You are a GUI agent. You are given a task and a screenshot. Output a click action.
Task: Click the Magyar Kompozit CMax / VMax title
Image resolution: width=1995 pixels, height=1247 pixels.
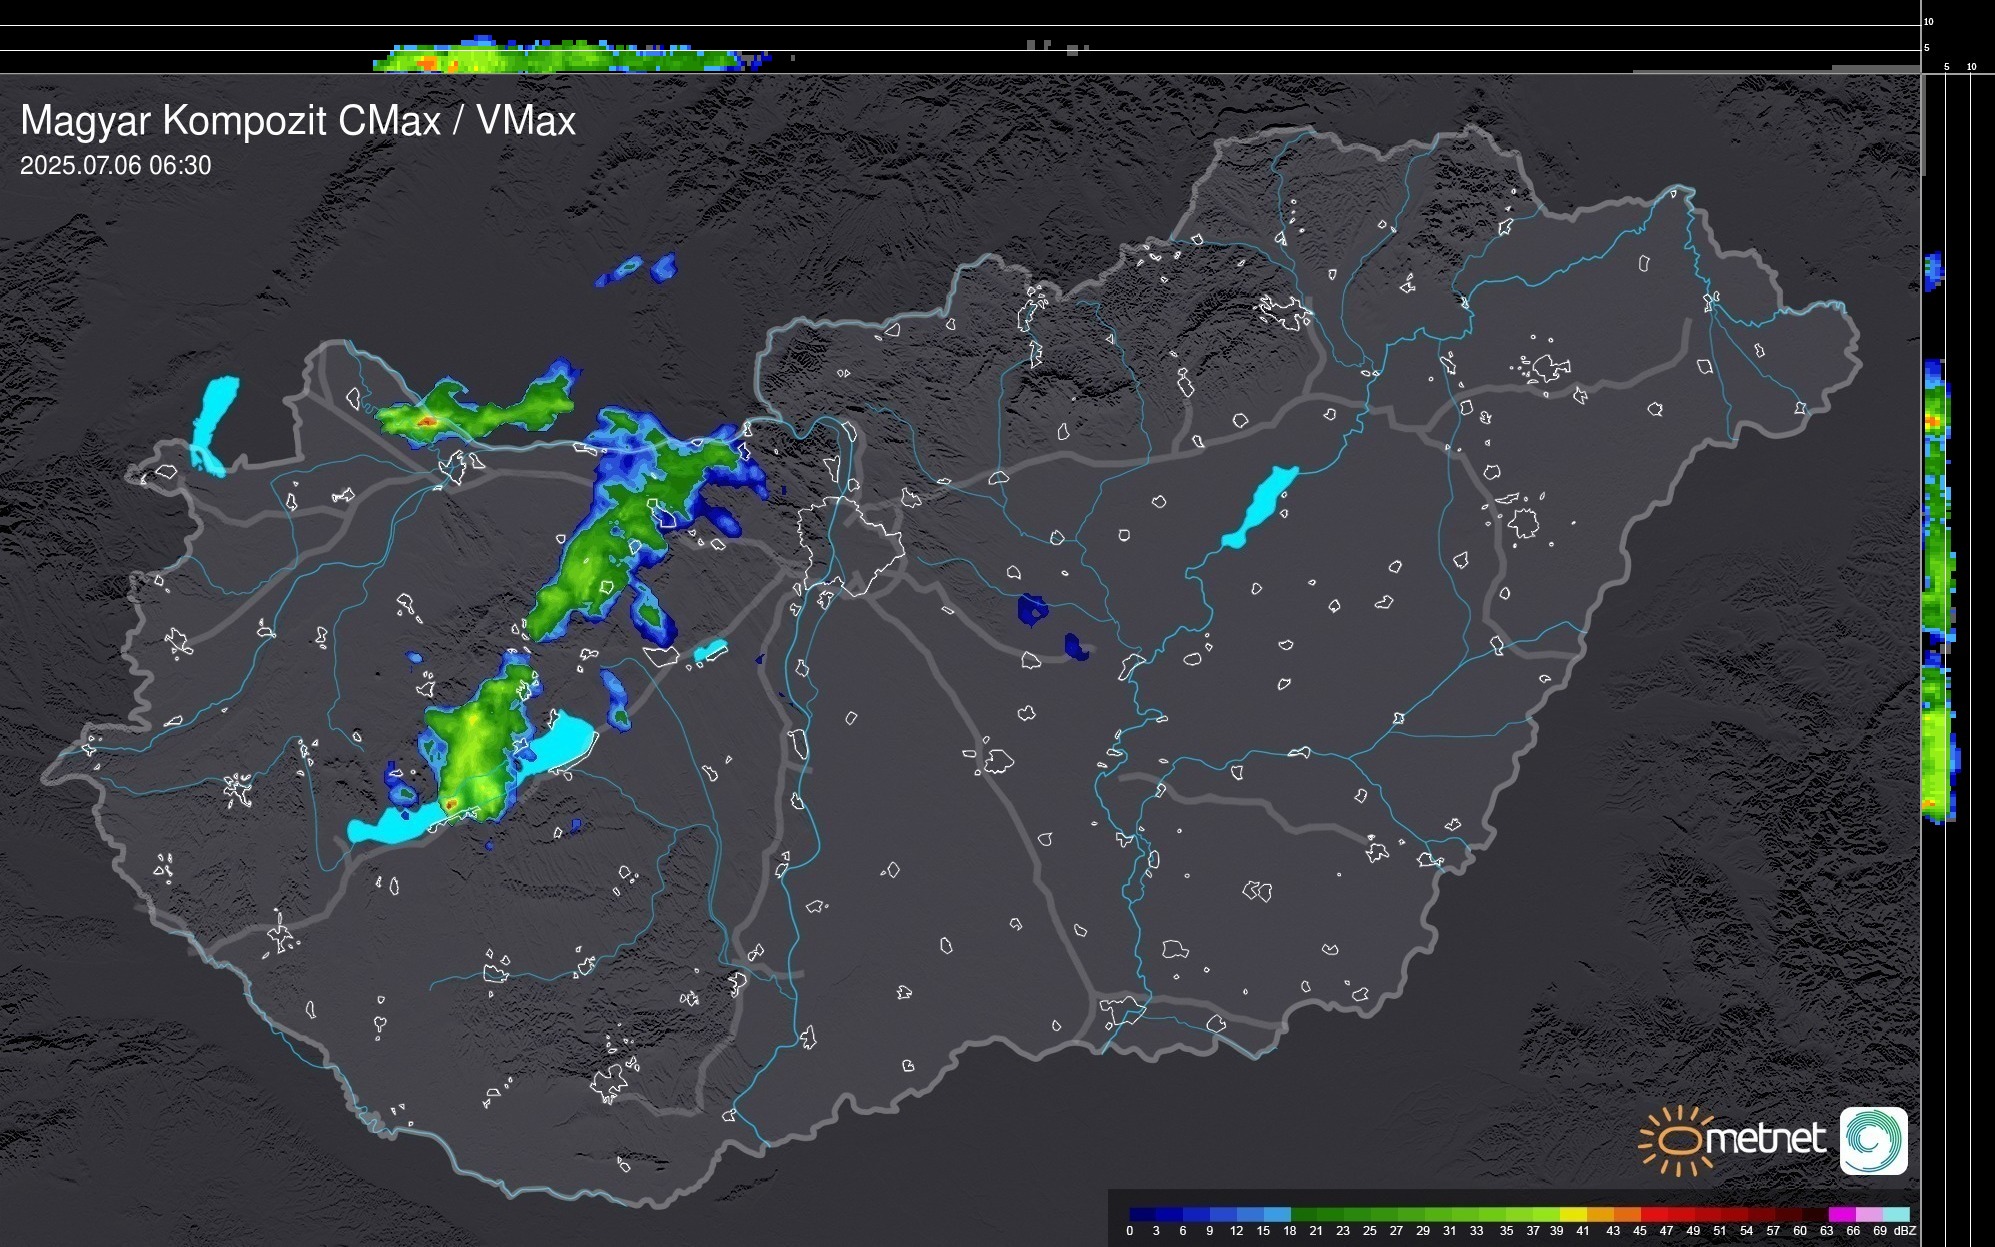click(x=298, y=121)
